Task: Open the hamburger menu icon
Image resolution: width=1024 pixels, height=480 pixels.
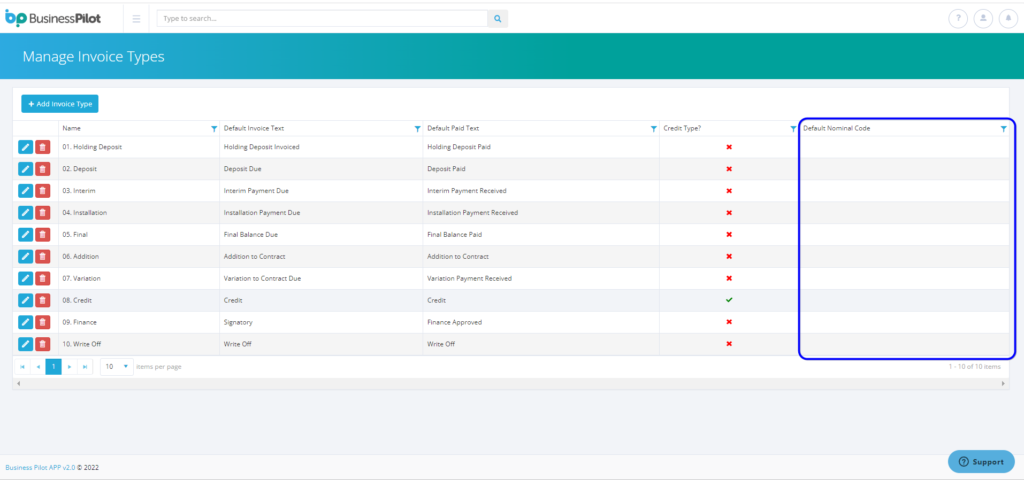Action: (x=136, y=18)
